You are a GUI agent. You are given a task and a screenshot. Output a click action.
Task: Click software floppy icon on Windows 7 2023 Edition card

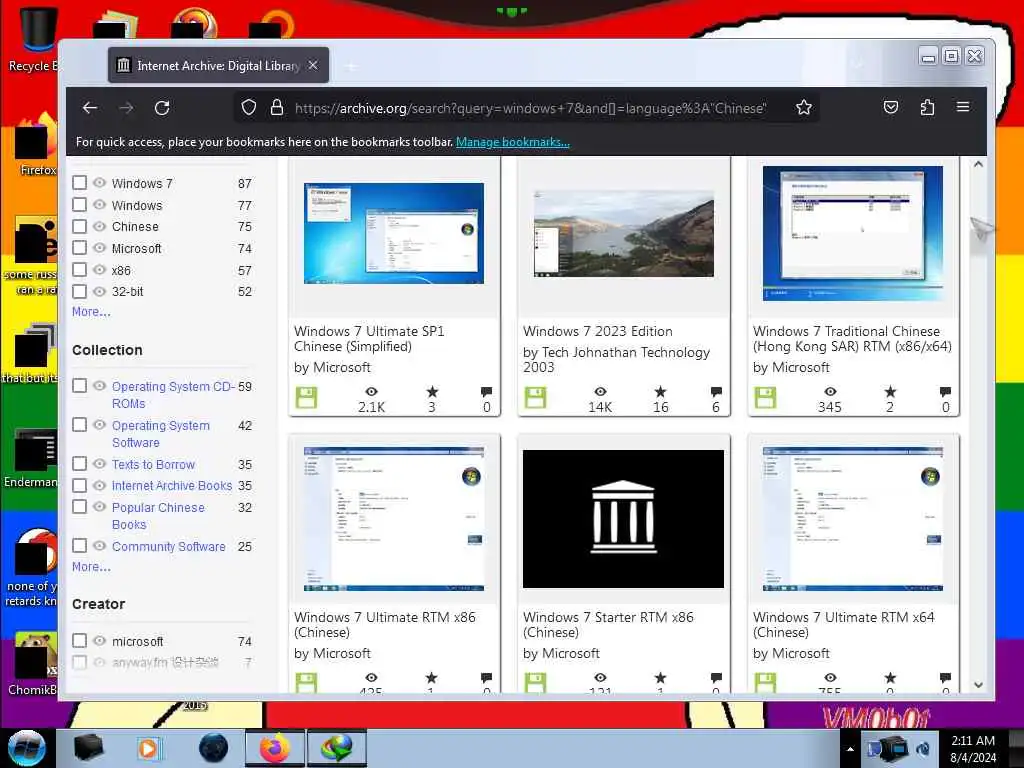(536, 398)
